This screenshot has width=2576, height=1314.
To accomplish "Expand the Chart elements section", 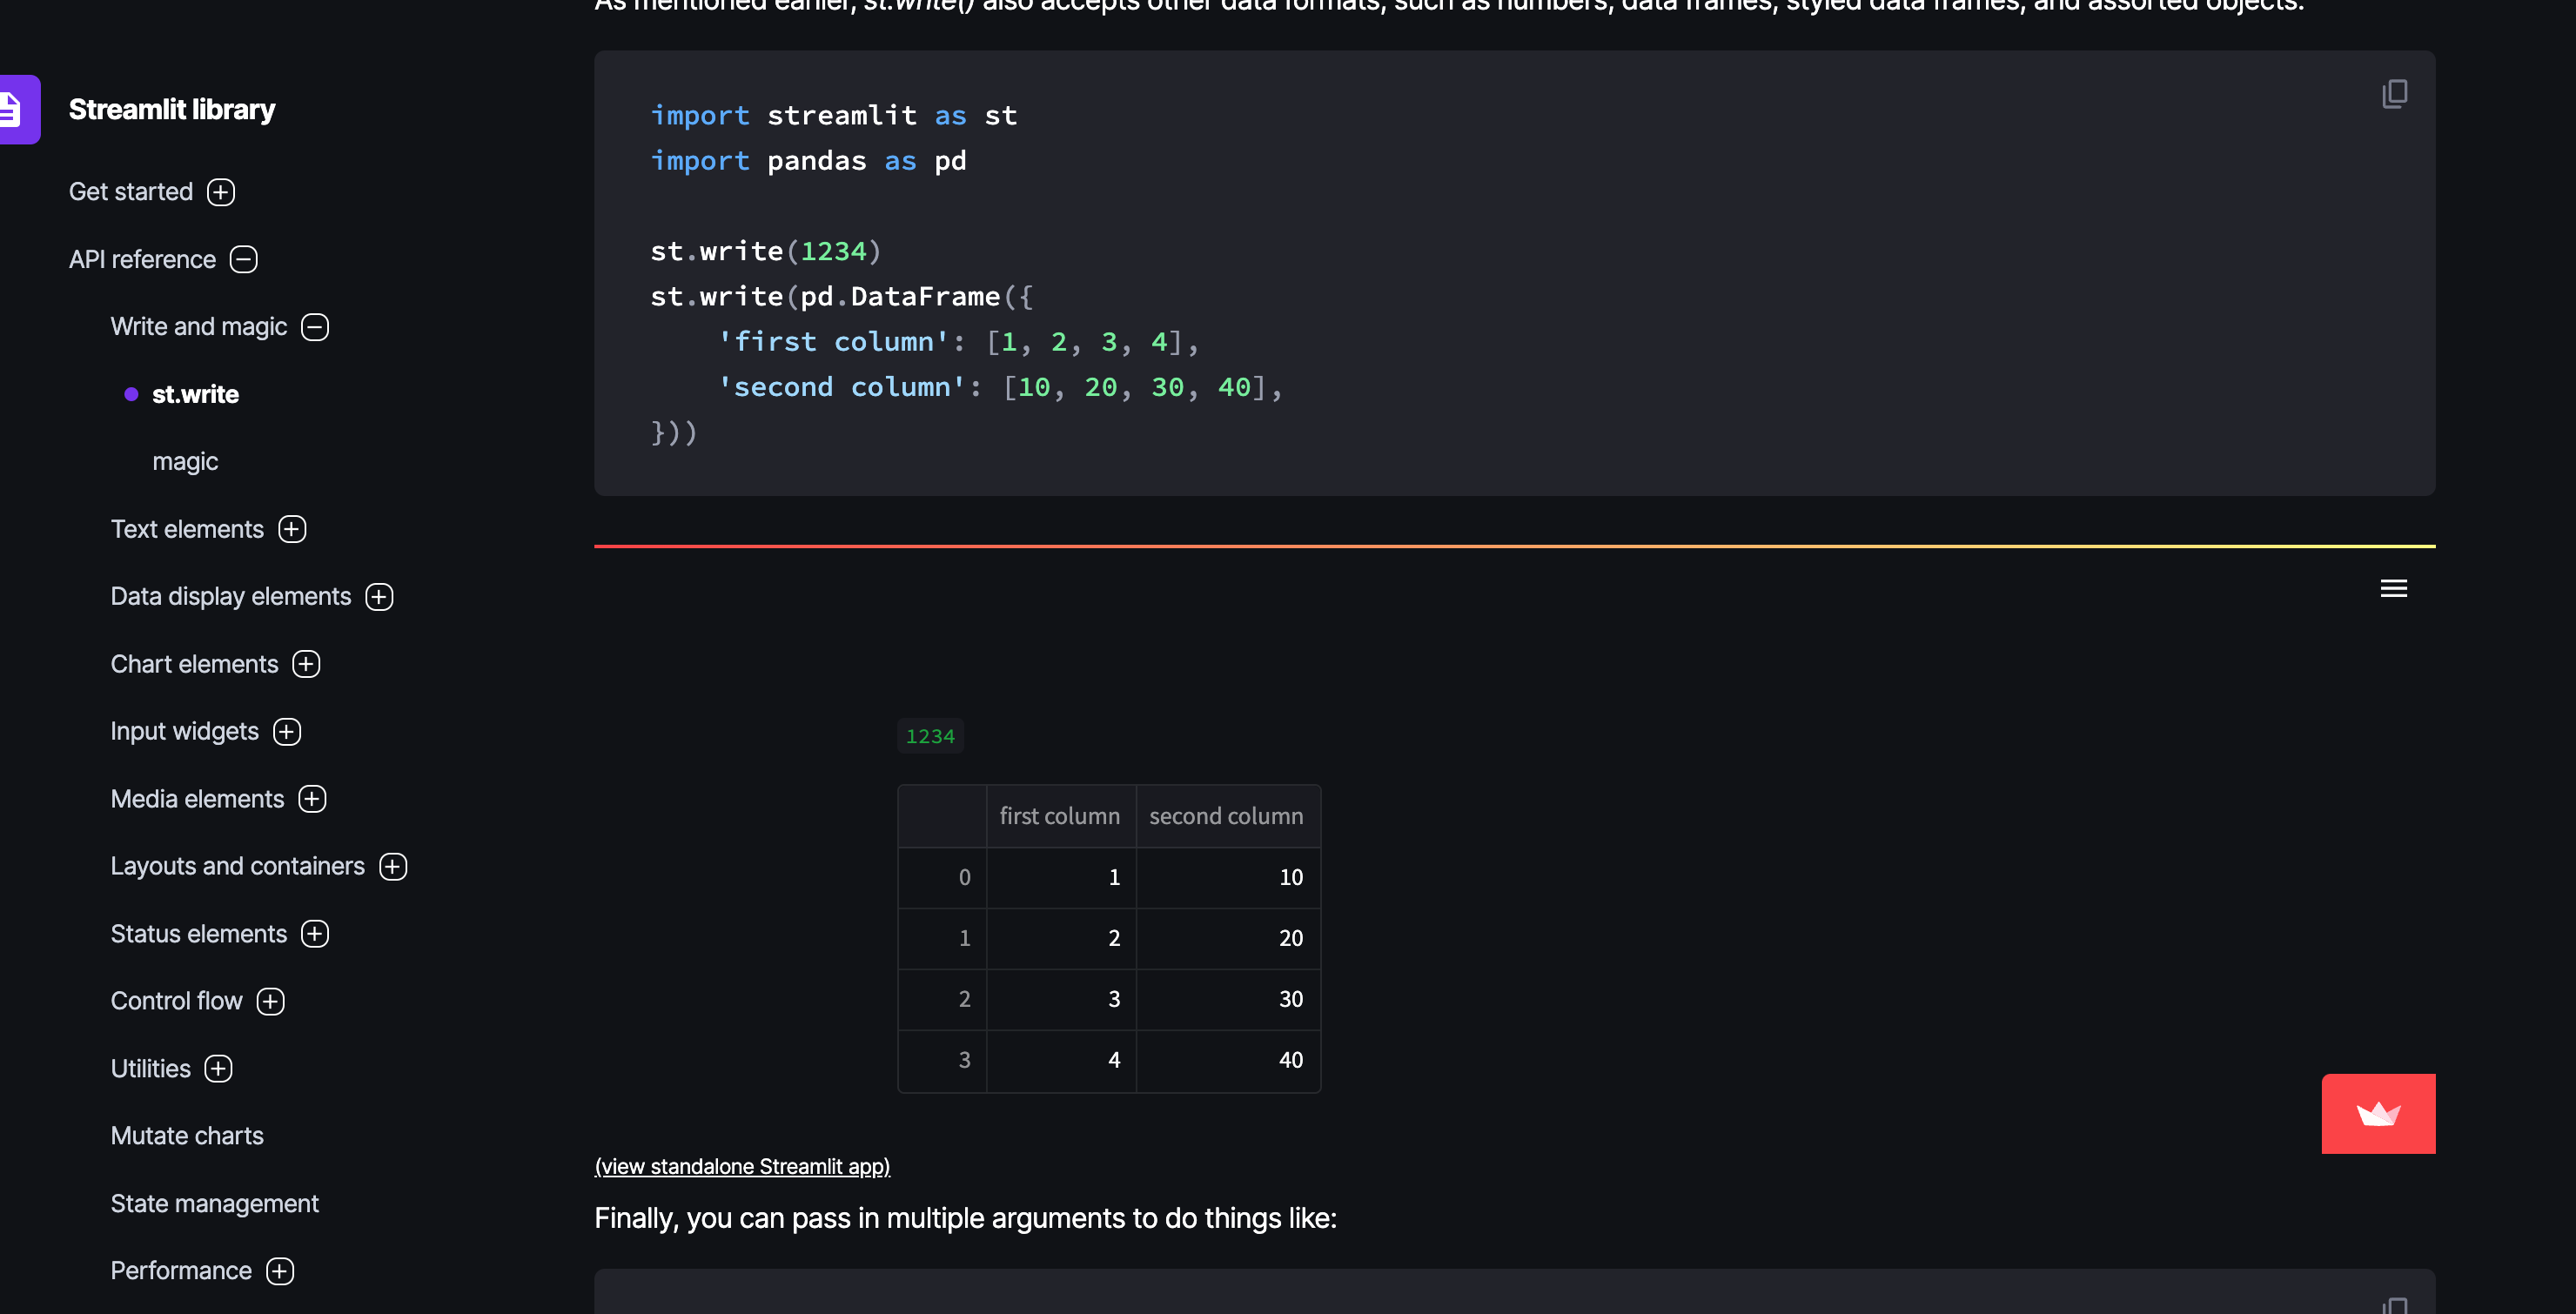I will coord(306,664).
